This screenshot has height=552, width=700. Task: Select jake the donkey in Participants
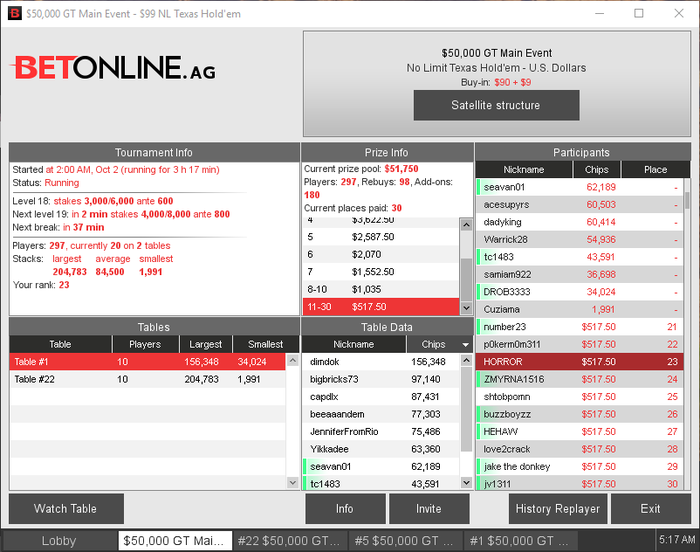[x=579, y=466]
